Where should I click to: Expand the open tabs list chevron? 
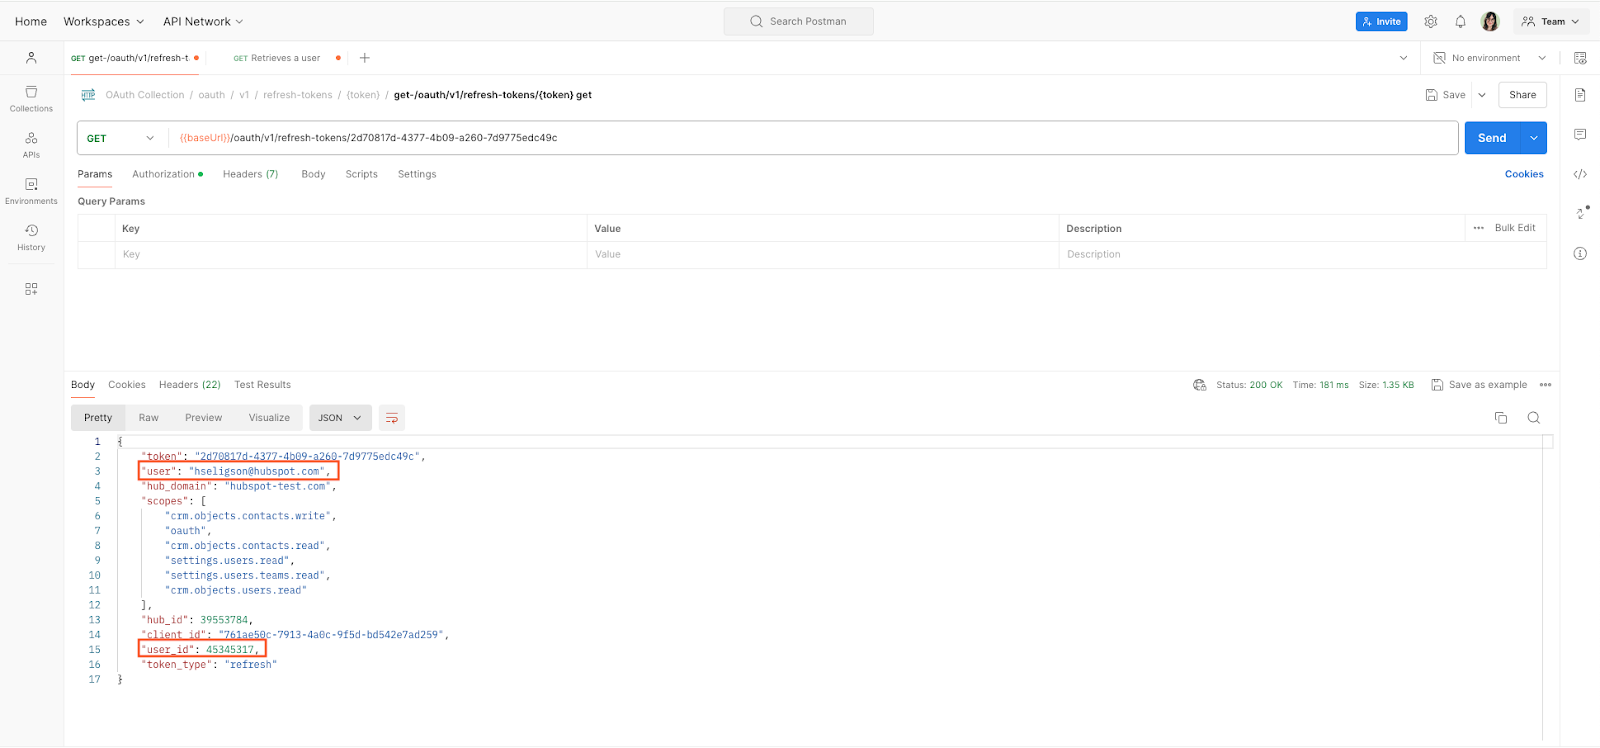click(1403, 58)
